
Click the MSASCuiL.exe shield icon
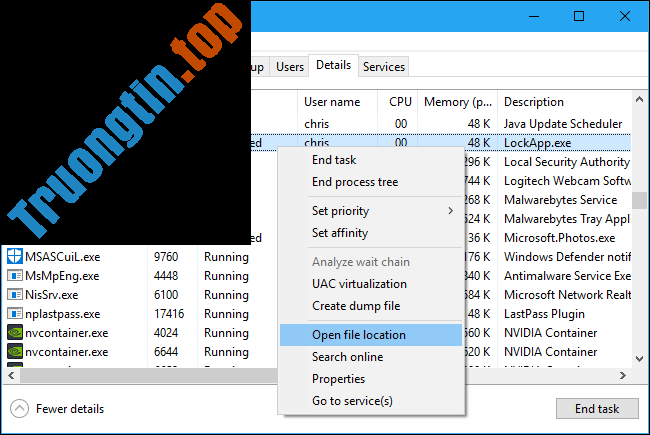click(15, 256)
